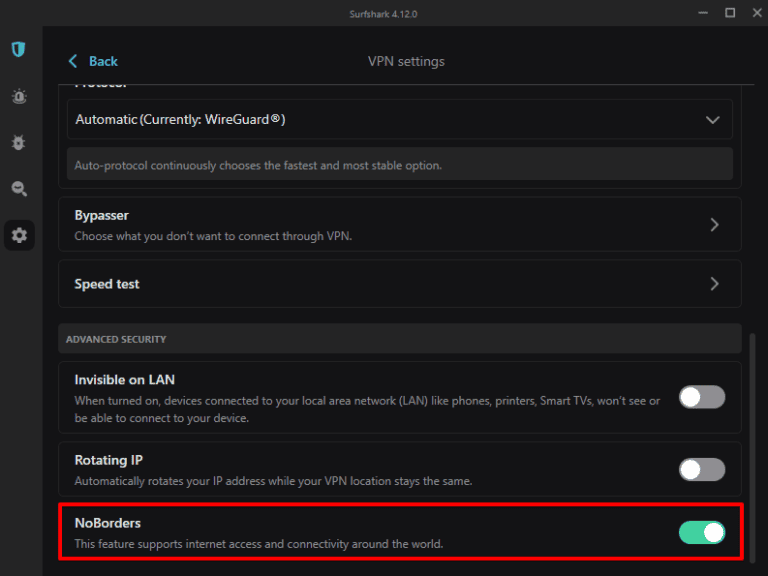Click the back arrow chevron icon
This screenshot has height=576, width=768.
73,61
